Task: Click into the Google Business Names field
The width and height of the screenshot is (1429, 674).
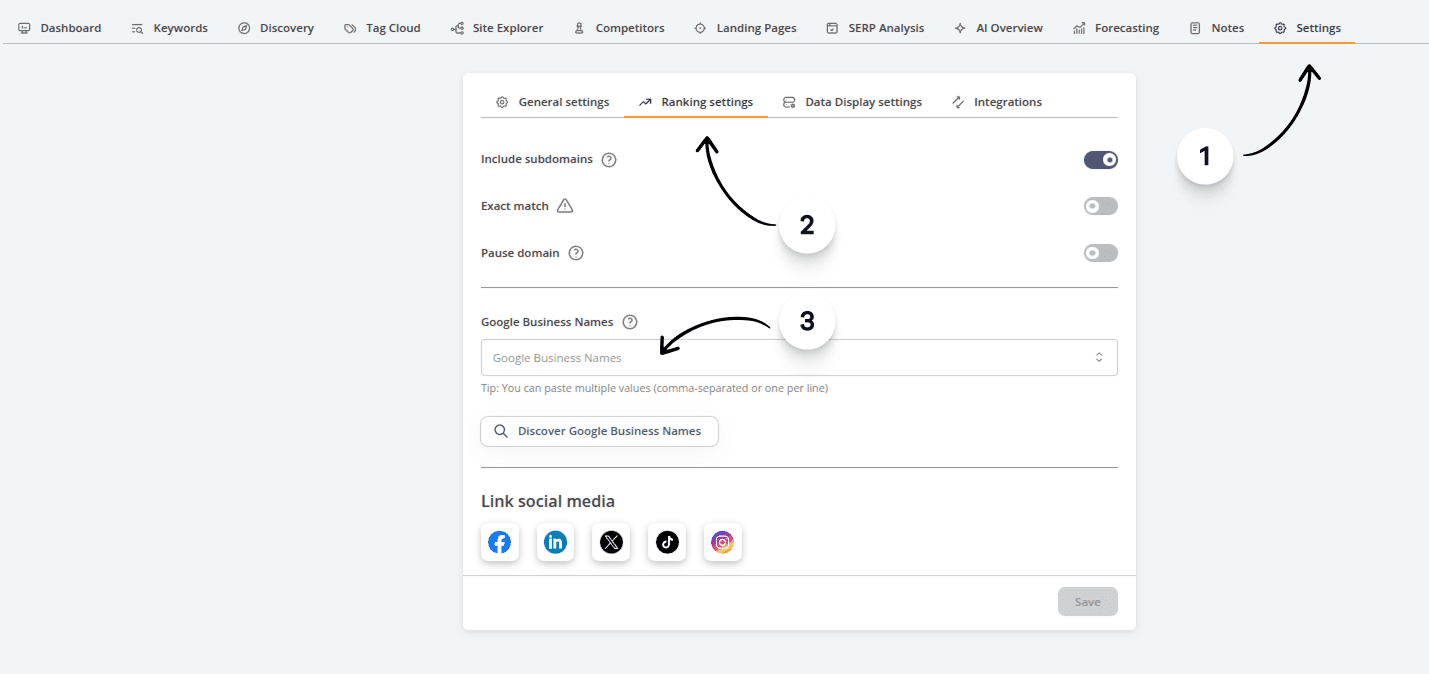Action: pos(799,358)
